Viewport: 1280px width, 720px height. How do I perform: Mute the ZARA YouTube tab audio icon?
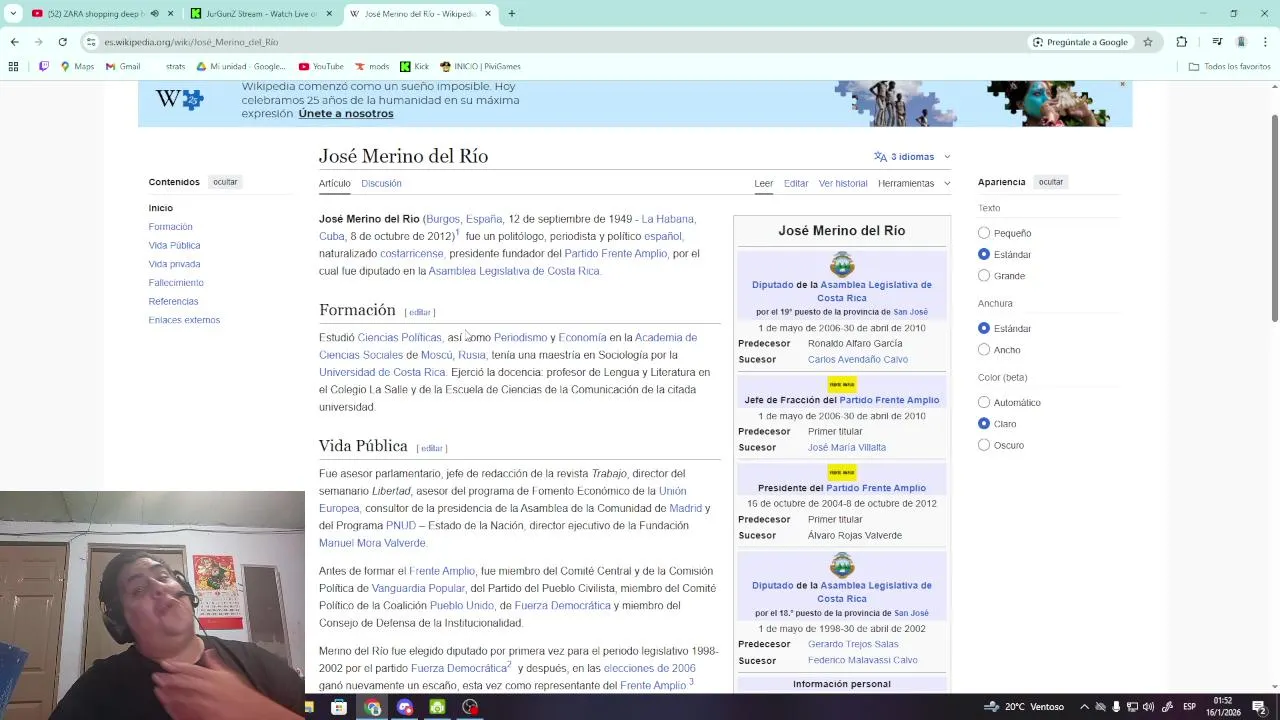click(x=154, y=14)
